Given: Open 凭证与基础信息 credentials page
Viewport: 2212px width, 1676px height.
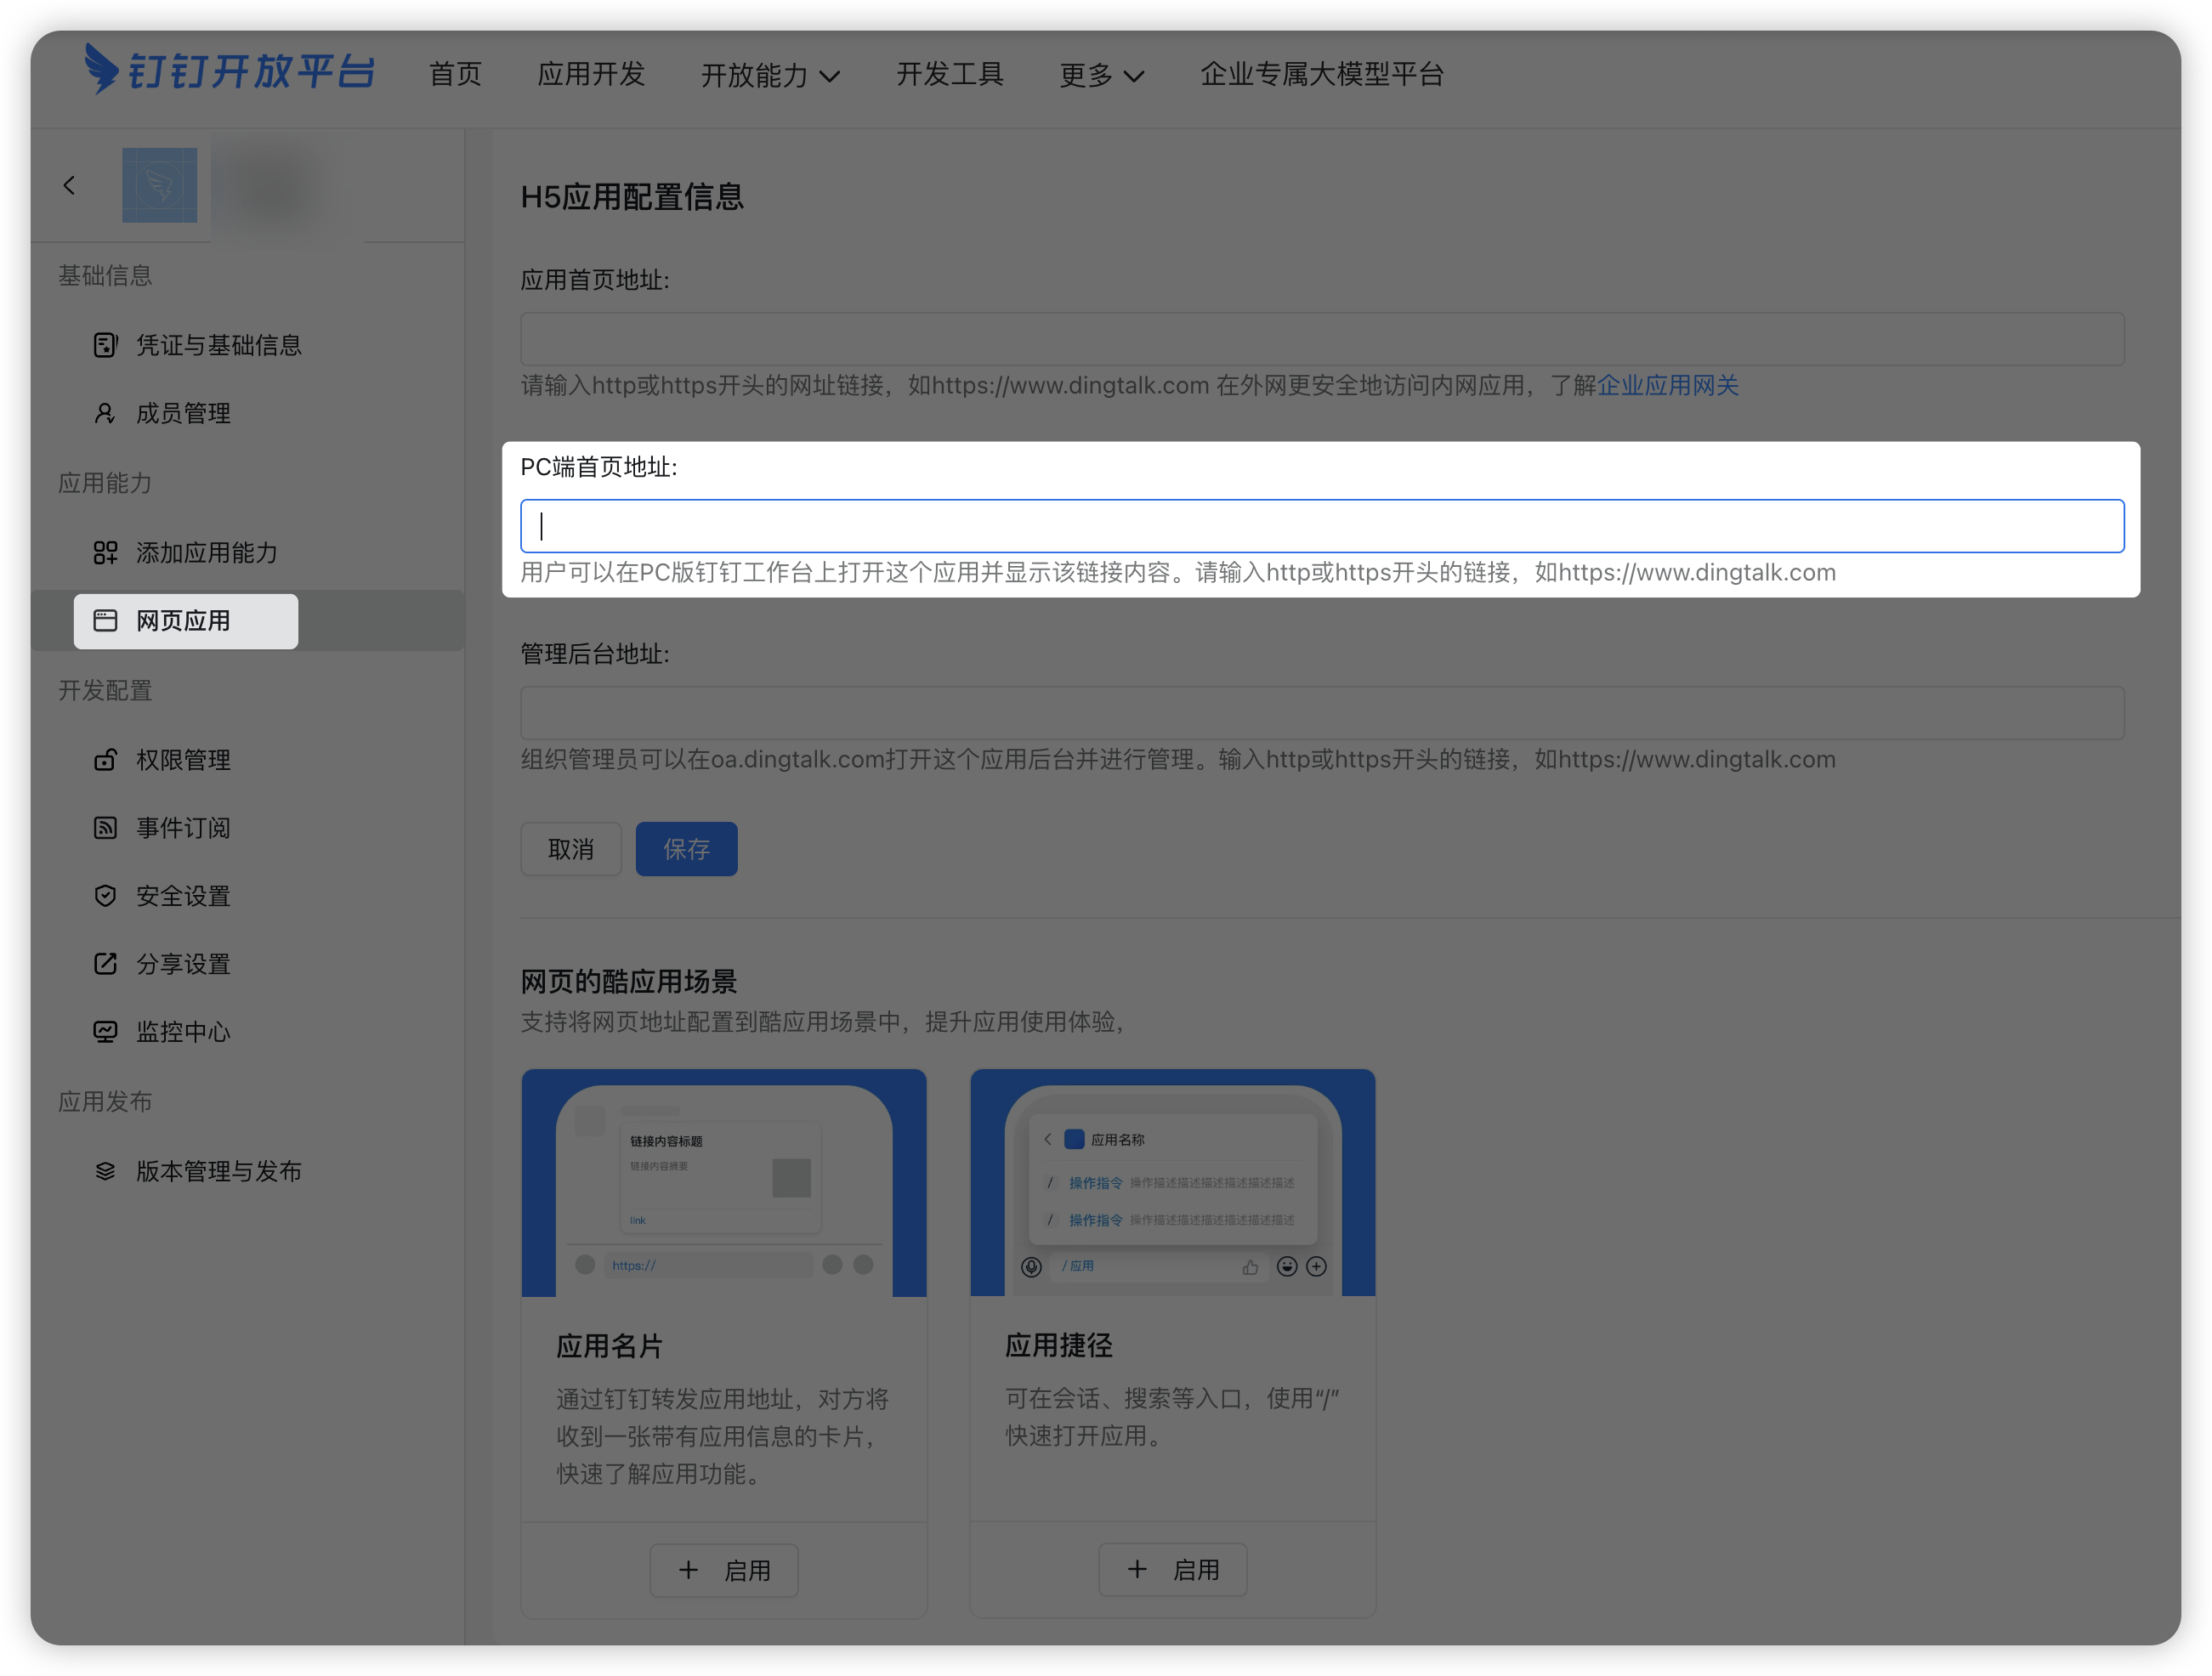Looking at the screenshot, I should tap(218, 345).
